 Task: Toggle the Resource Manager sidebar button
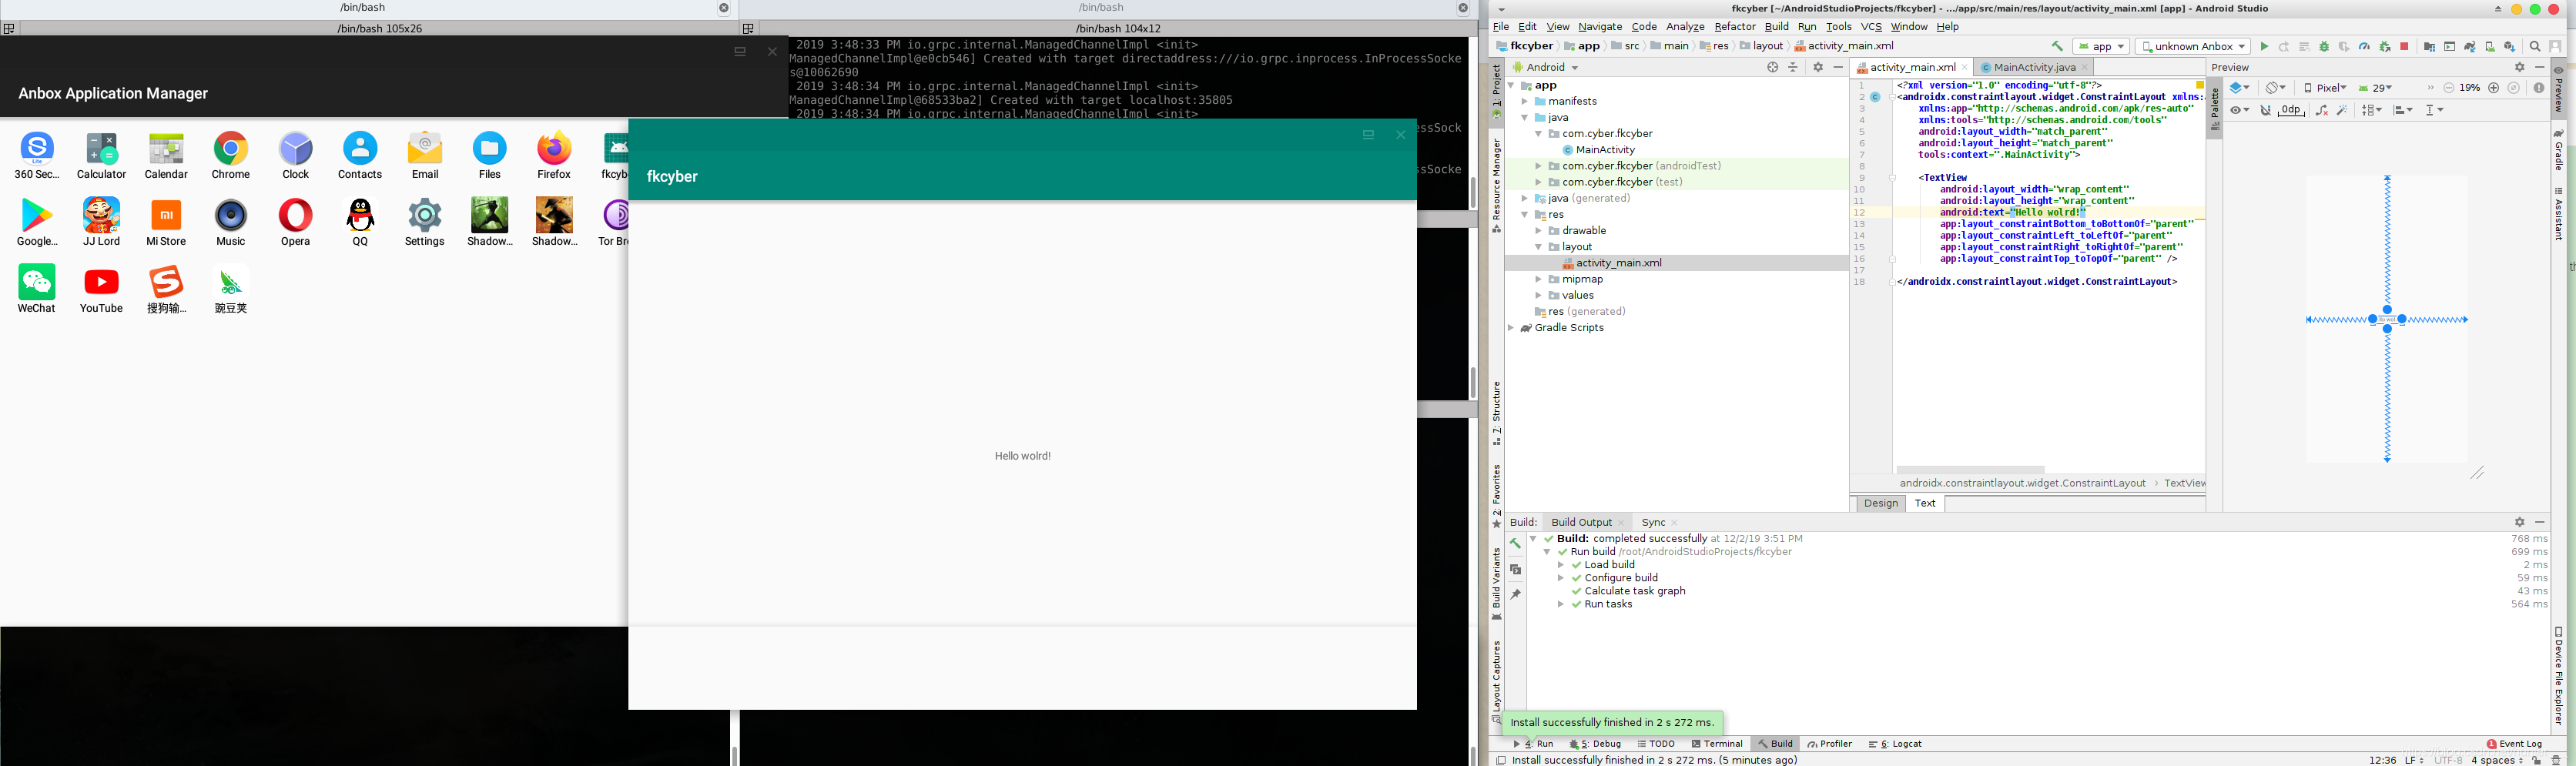(1497, 186)
